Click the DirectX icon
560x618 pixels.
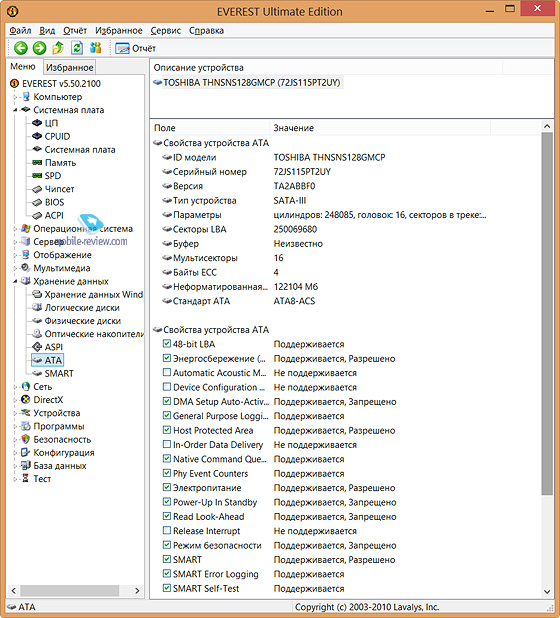coord(26,400)
